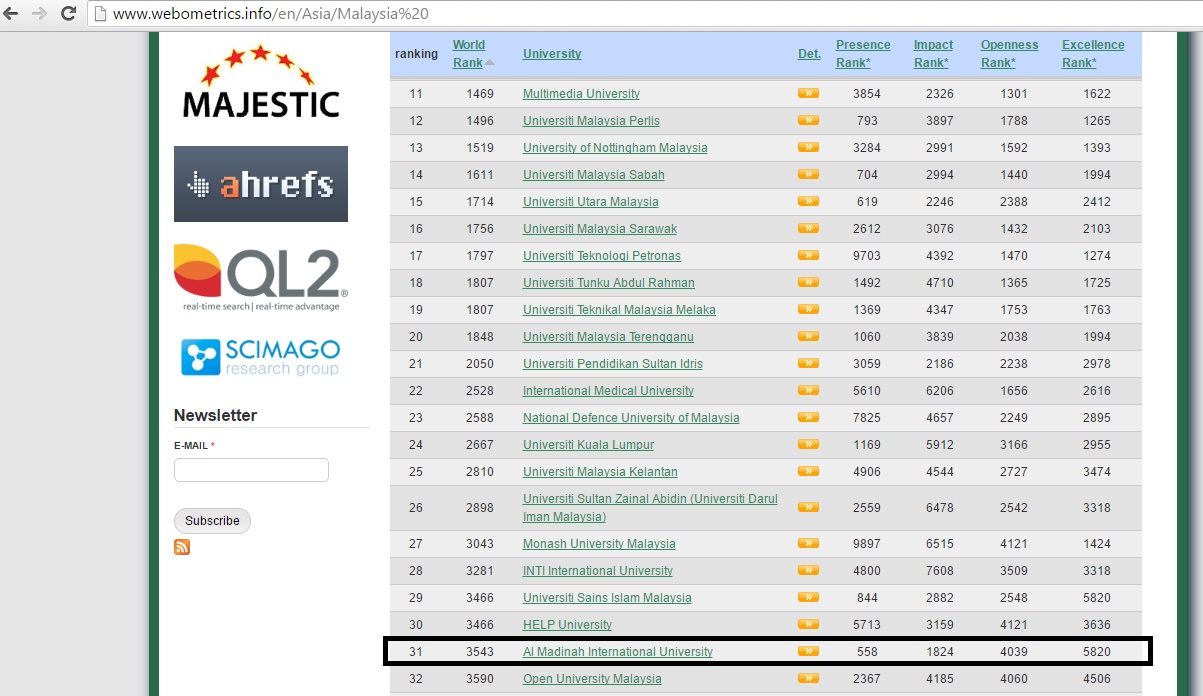Click the browser forward arrow

pos(40,14)
